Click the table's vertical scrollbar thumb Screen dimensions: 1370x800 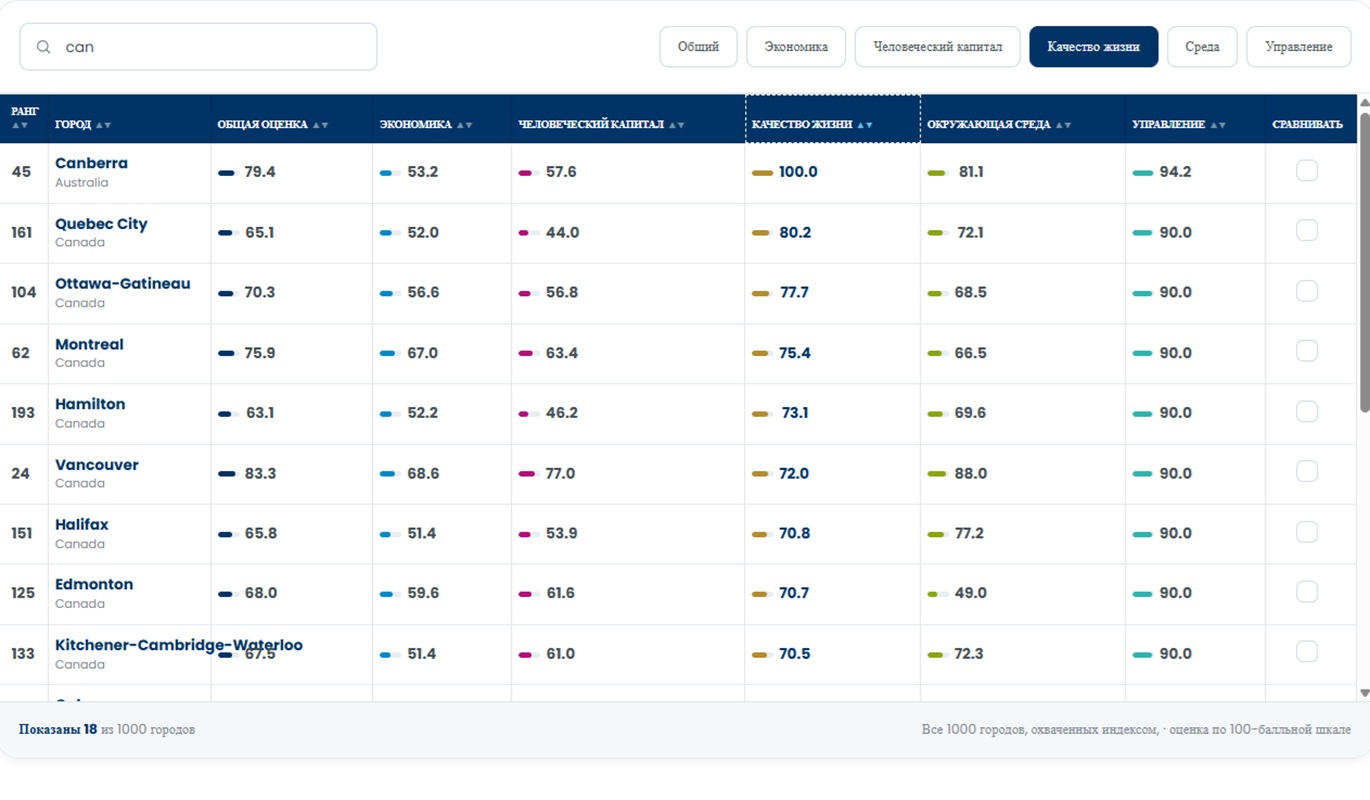pos(1364,262)
